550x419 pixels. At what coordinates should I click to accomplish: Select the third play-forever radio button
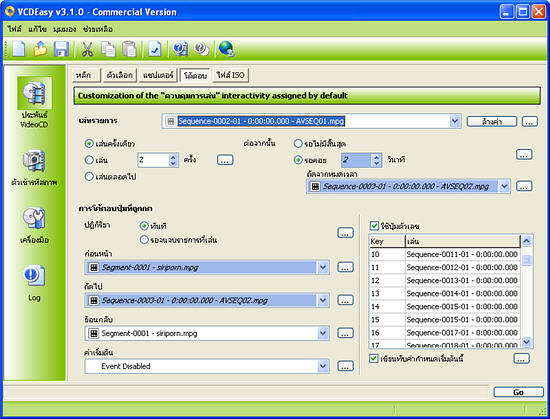click(x=89, y=176)
